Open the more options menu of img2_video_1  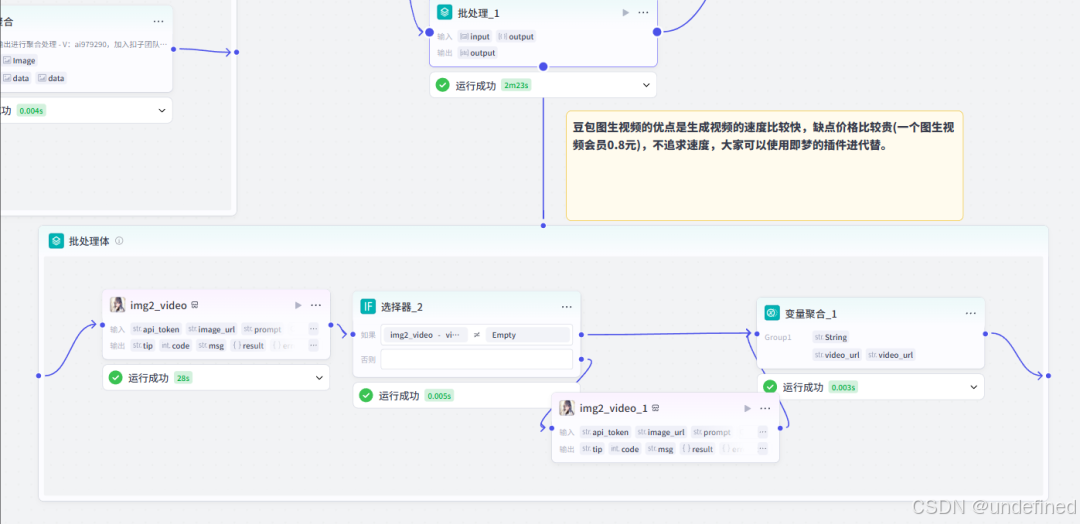coord(765,408)
